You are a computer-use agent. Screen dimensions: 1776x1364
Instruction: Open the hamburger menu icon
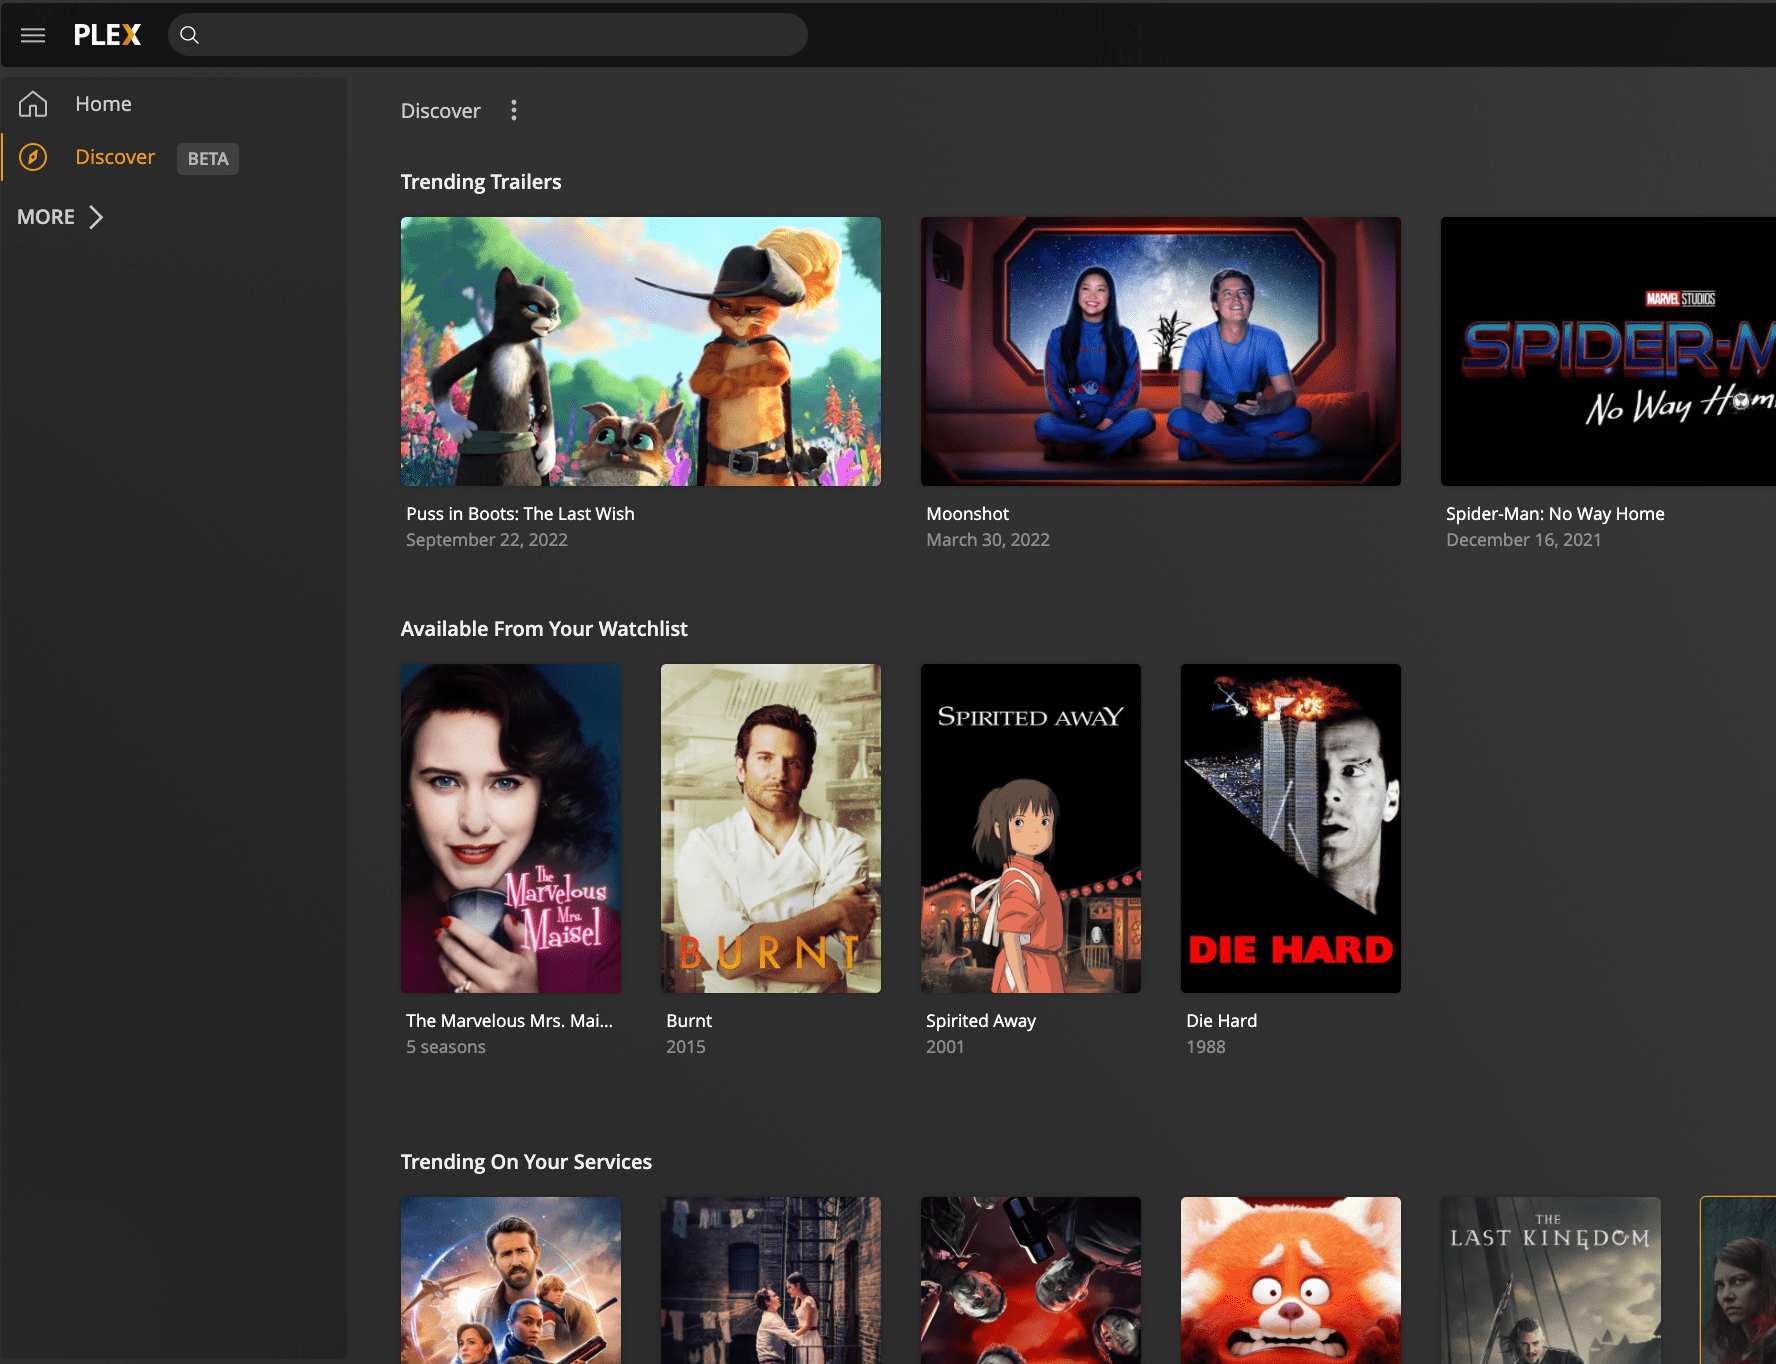click(x=33, y=35)
